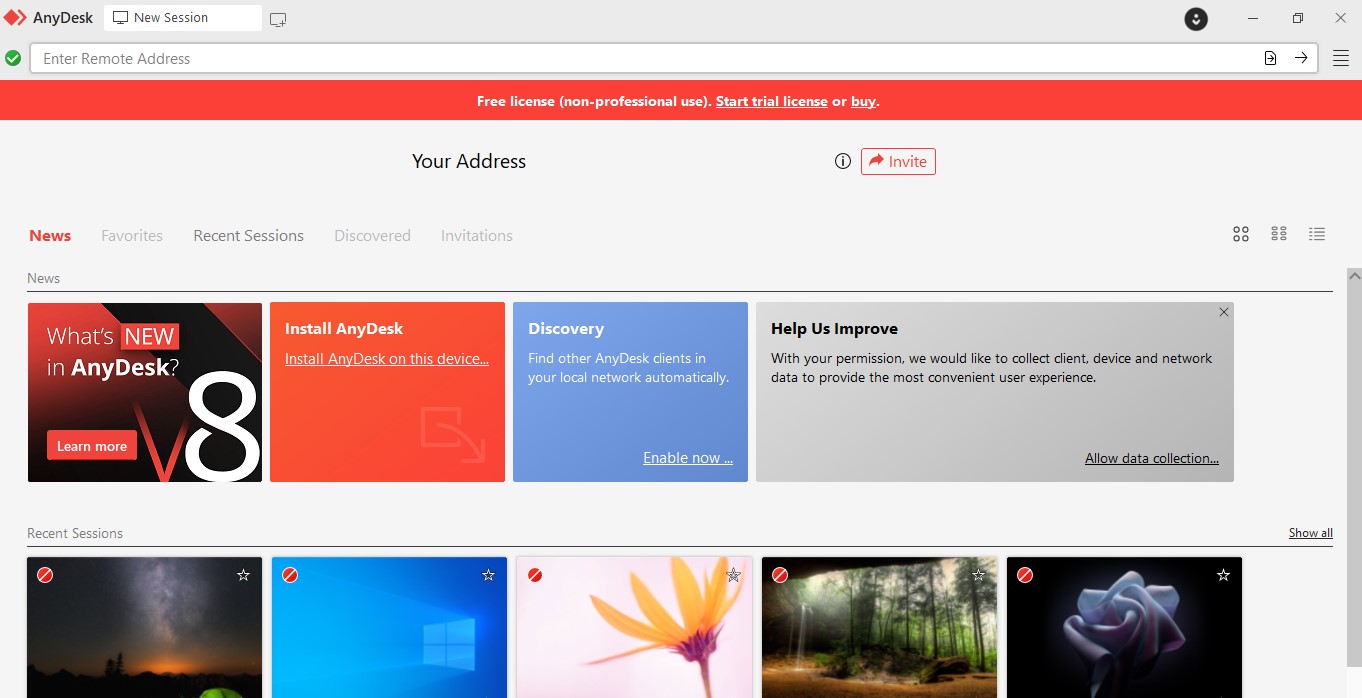This screenshot has height=698, width=1362.
Task: Click the 'Recent Sessions' section heading above thumbnails
Action: [x=75, y=533]
